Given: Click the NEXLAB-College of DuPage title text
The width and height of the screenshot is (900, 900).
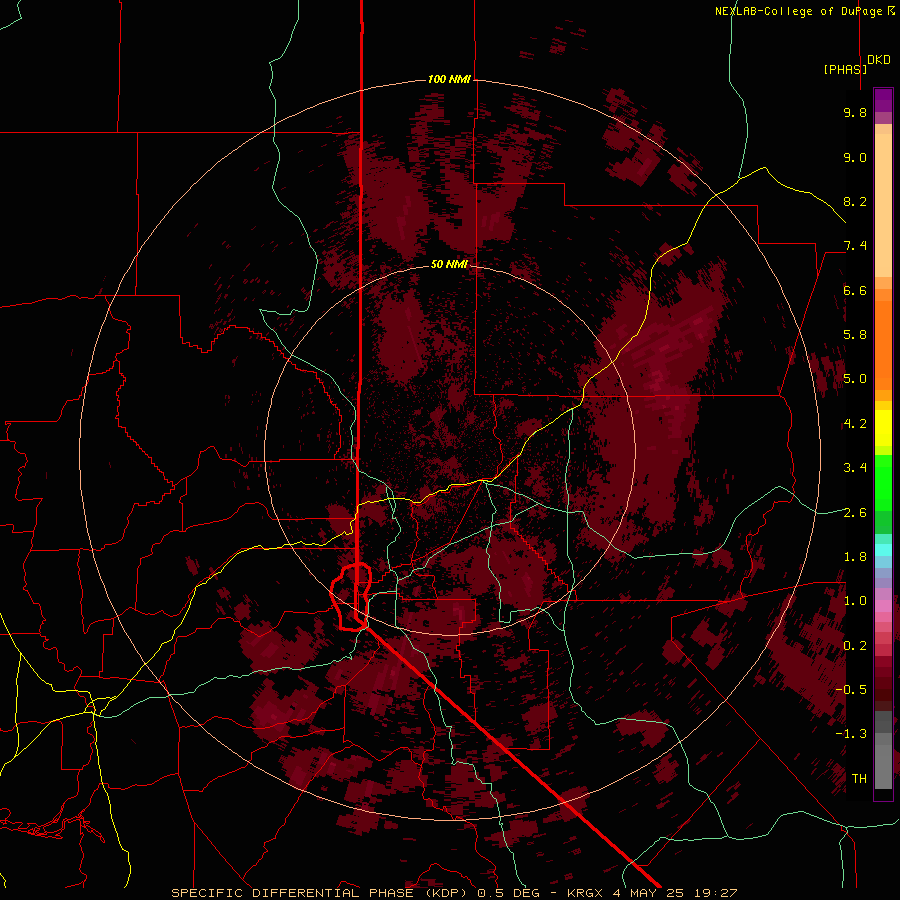Looking at the screenshot, I should coord(805,11).
